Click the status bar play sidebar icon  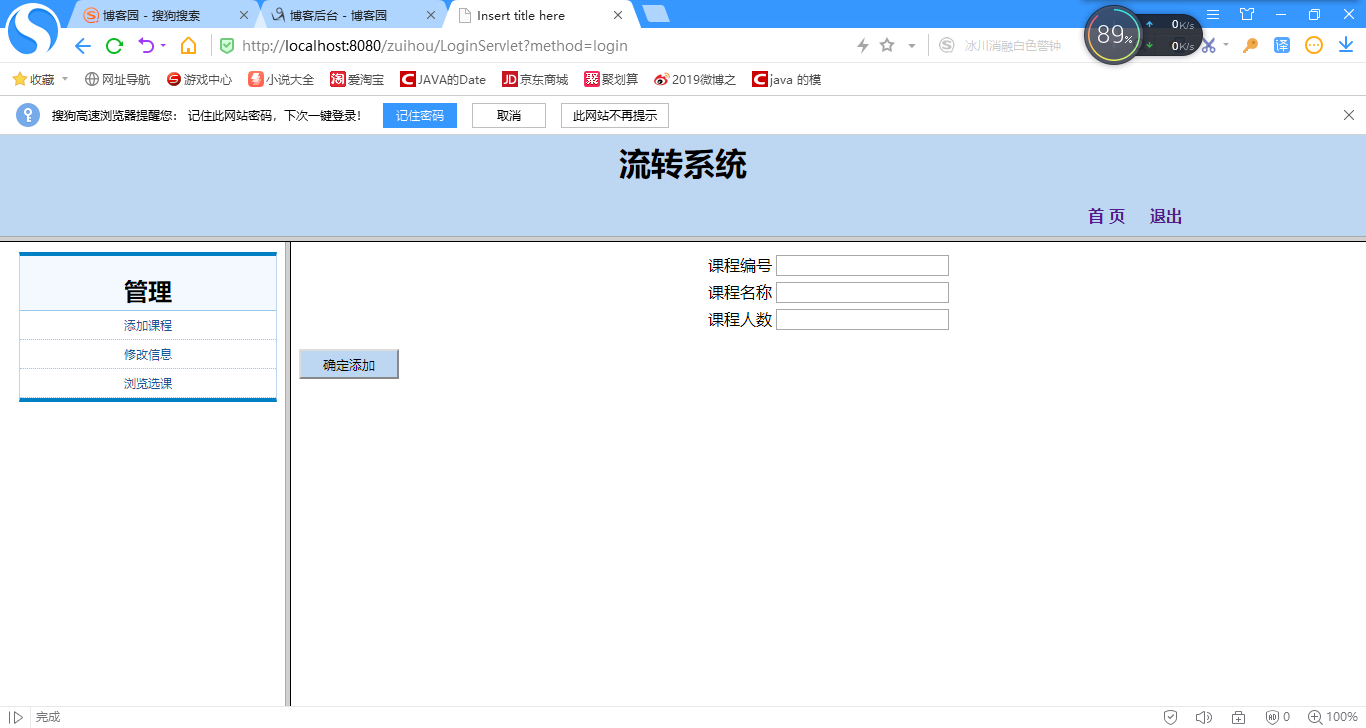tap(16, 717)
